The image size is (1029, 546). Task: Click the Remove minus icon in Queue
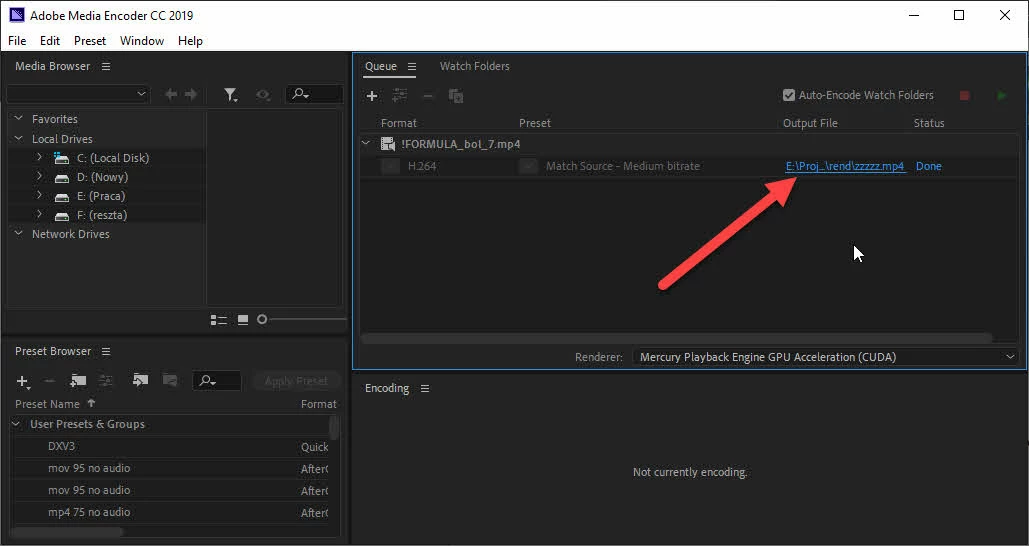pos(428,96)
